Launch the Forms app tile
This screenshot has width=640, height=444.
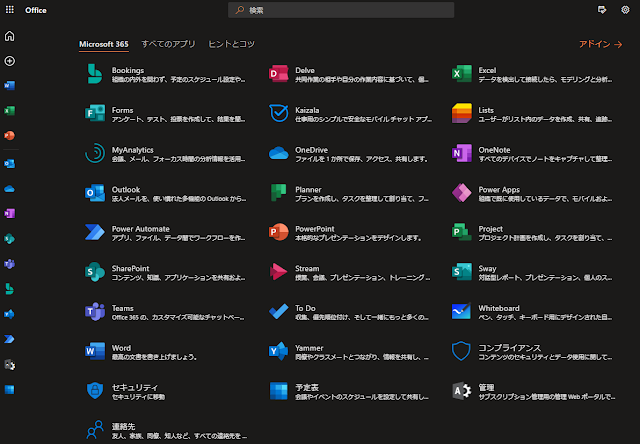tap(166, 114)
